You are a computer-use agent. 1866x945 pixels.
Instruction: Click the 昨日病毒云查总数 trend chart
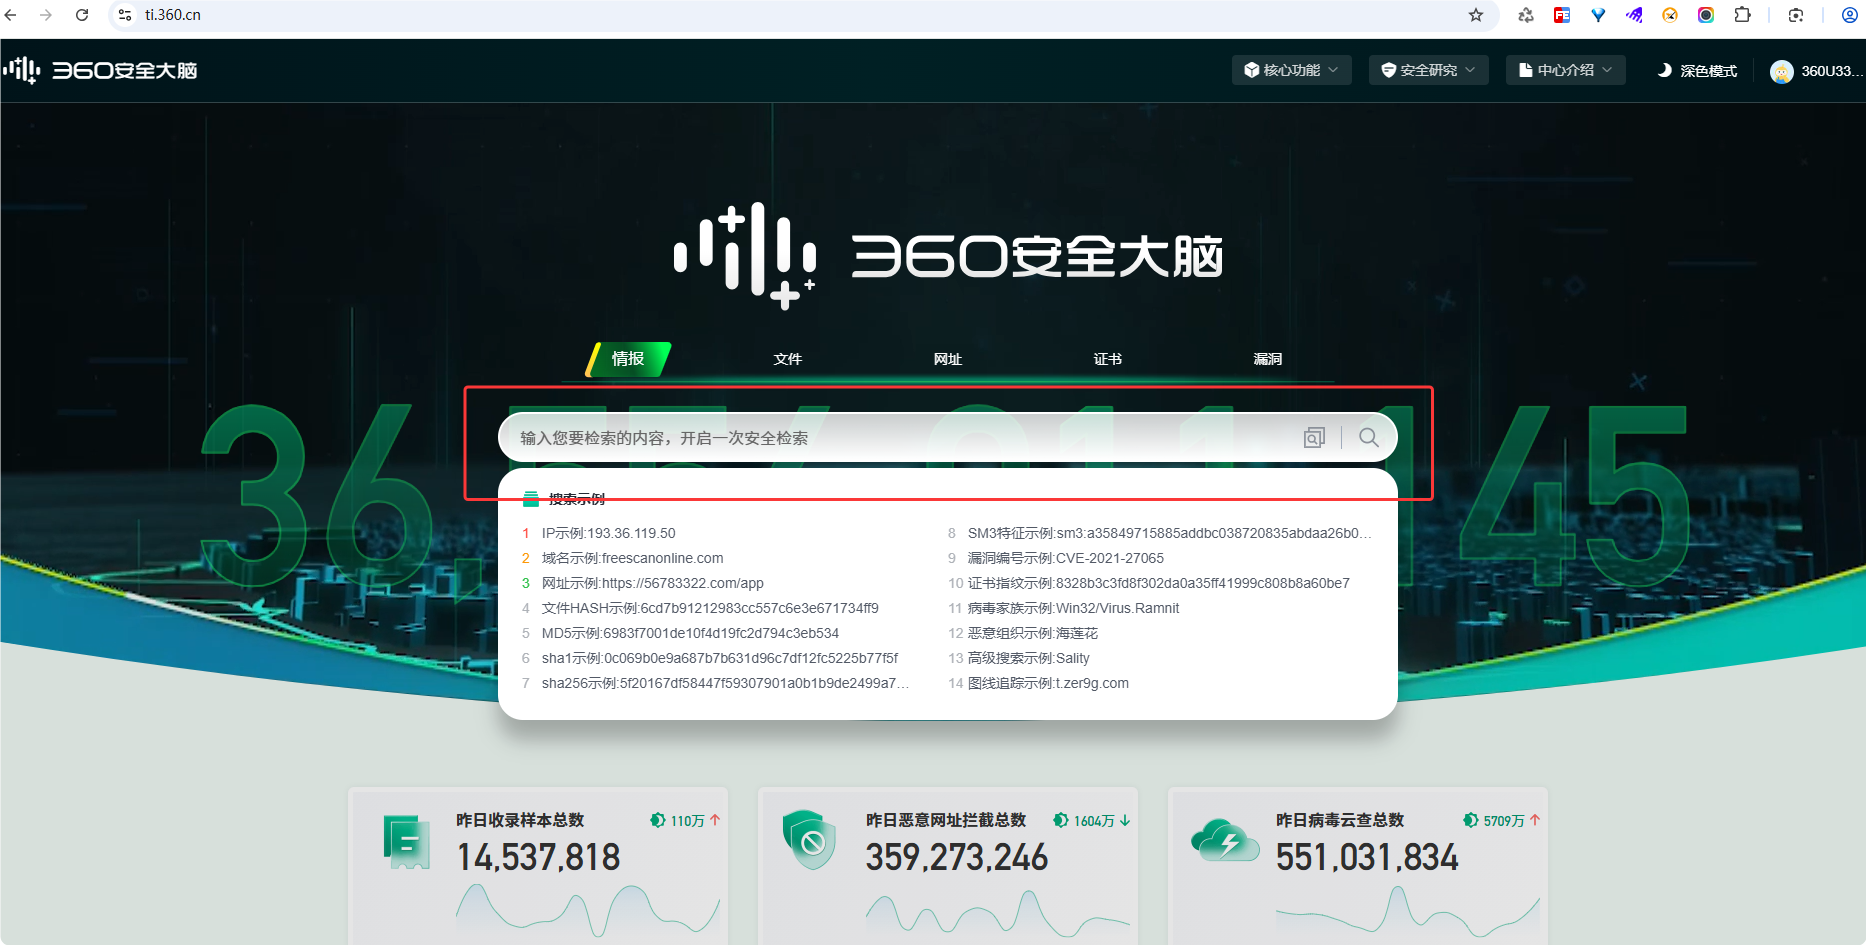coord(1408,911)
